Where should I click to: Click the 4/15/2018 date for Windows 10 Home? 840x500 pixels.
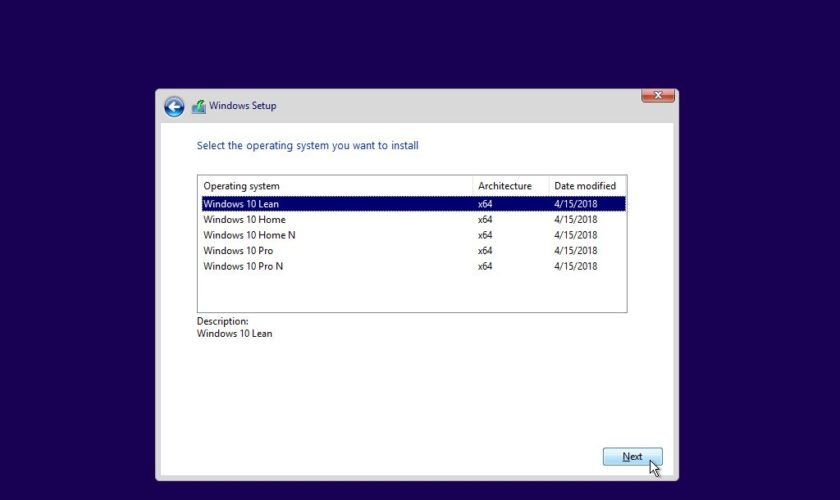tap(575, 219)
